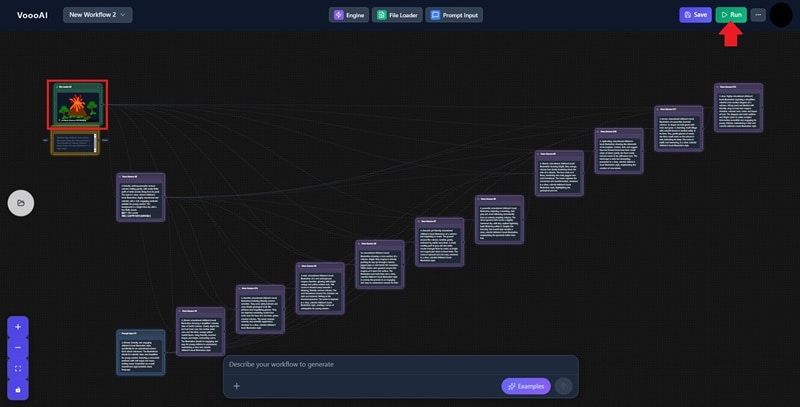Select the standalone purple node beneath the gold node
Image resolution: width=800 pixels, height=407 pixels.
[x=141, y=197]
